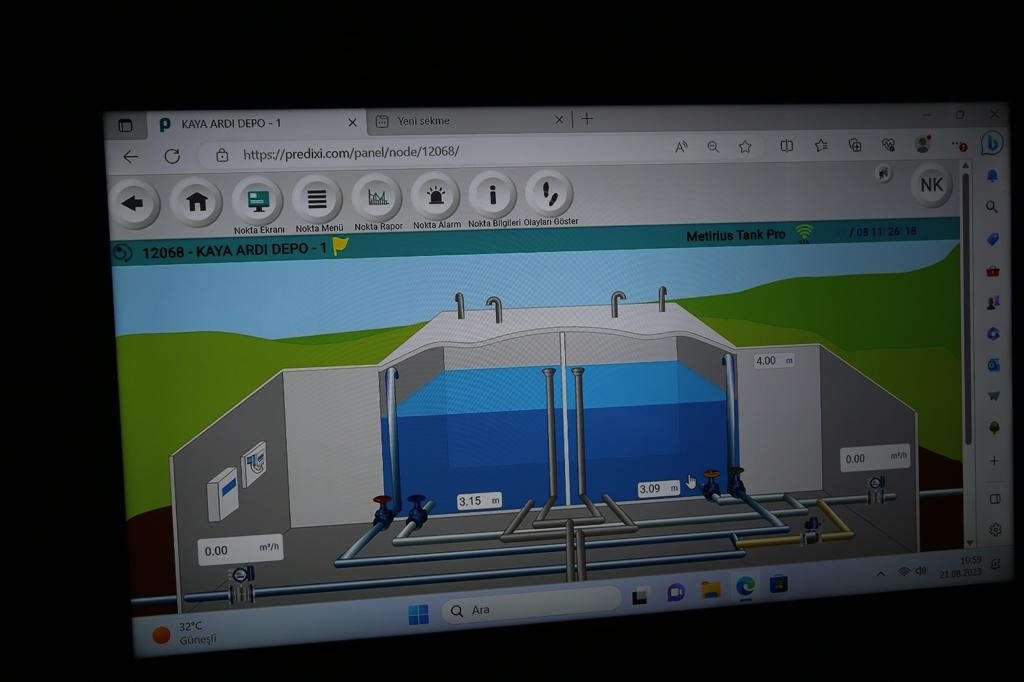Image resolution: width=1024 pixels, height=682 pixels.
Task: Open Nokta Rapor chart icon
Action: 377,197
